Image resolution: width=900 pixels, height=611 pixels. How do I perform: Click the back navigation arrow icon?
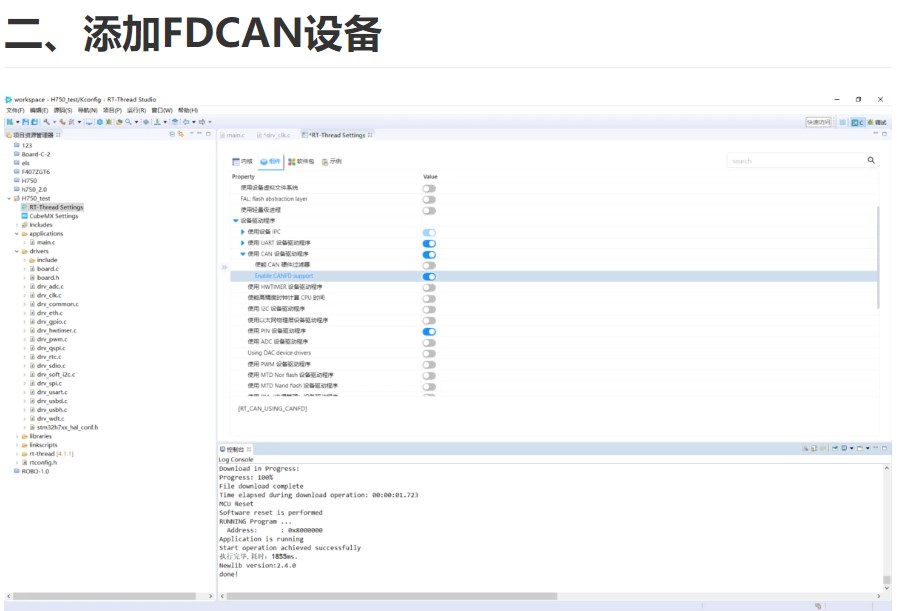pos(186,122)
